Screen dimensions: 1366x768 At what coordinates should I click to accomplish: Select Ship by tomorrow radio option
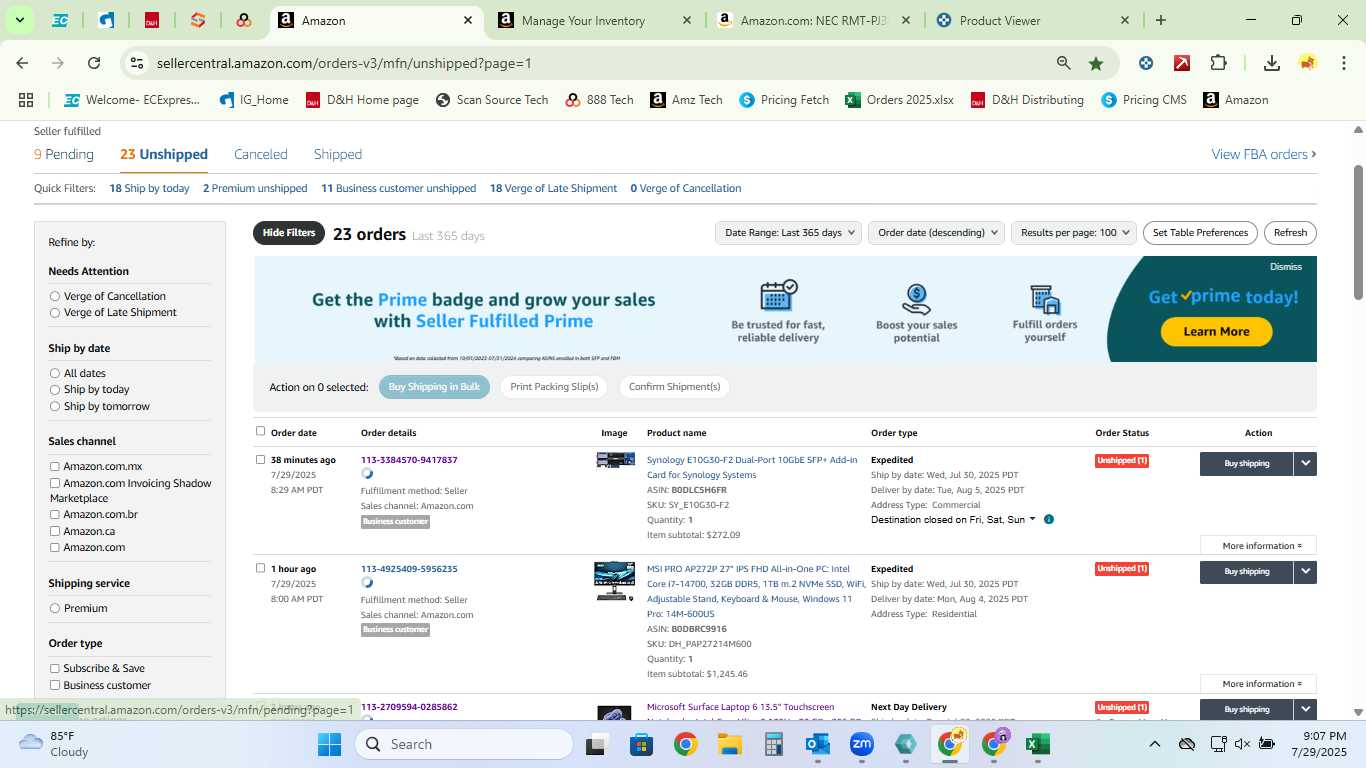click(x=55, y=406)
